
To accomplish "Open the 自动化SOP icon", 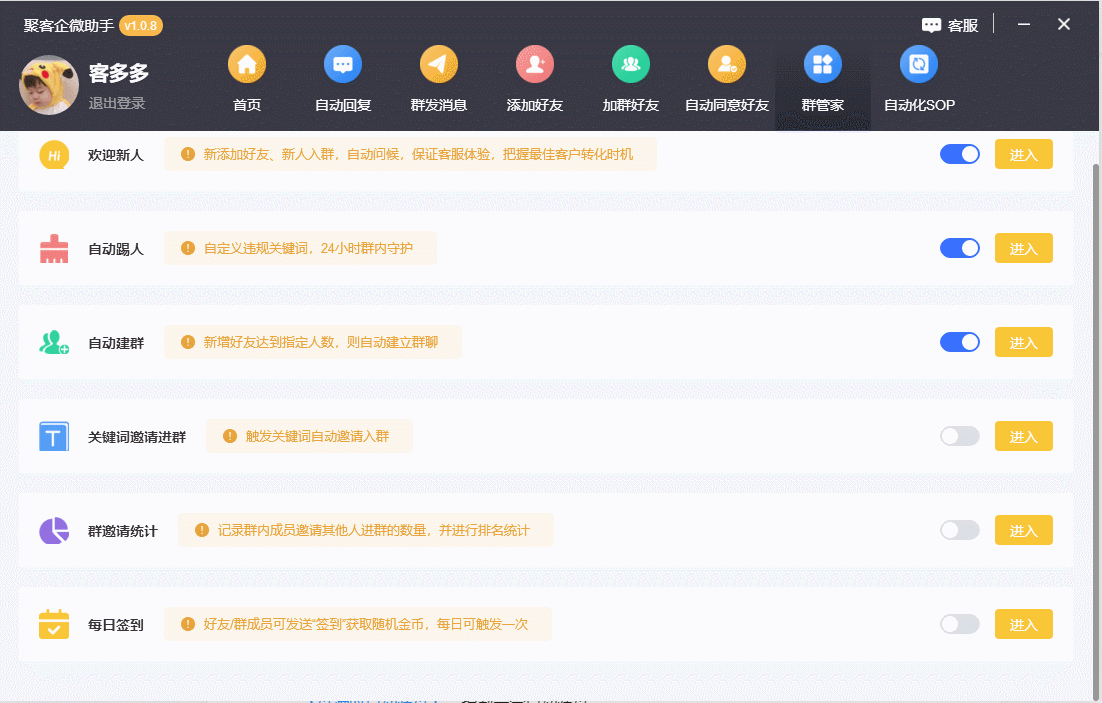I will click(919, 64).
